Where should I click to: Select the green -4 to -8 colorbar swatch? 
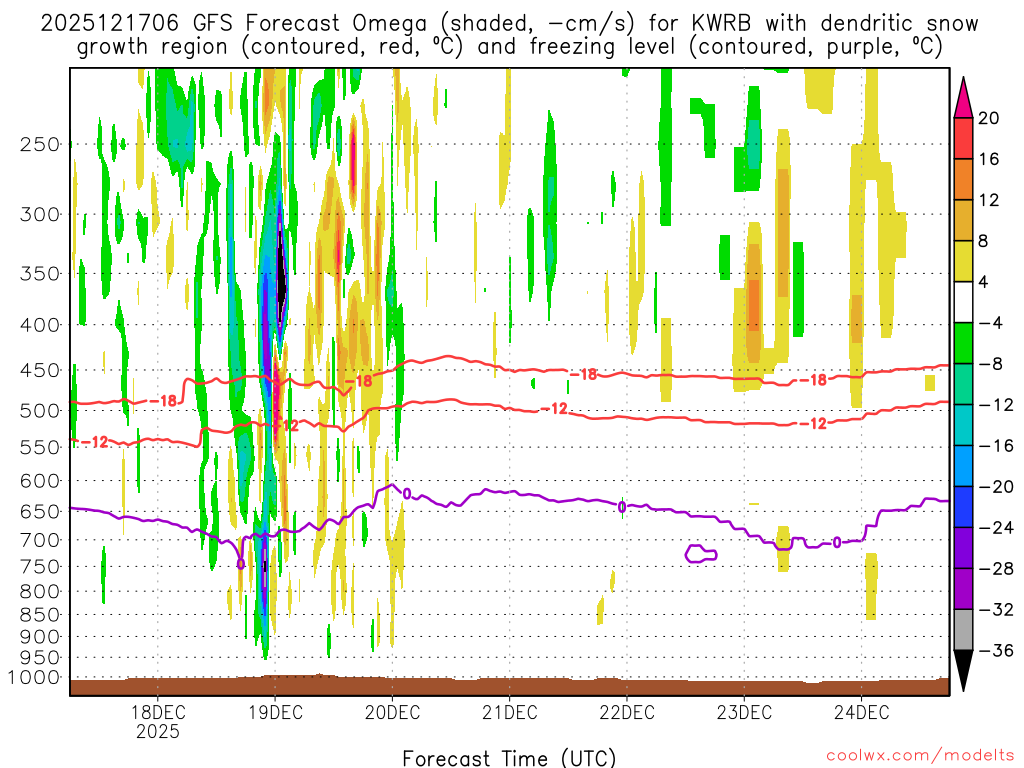[x=963, y=343]
